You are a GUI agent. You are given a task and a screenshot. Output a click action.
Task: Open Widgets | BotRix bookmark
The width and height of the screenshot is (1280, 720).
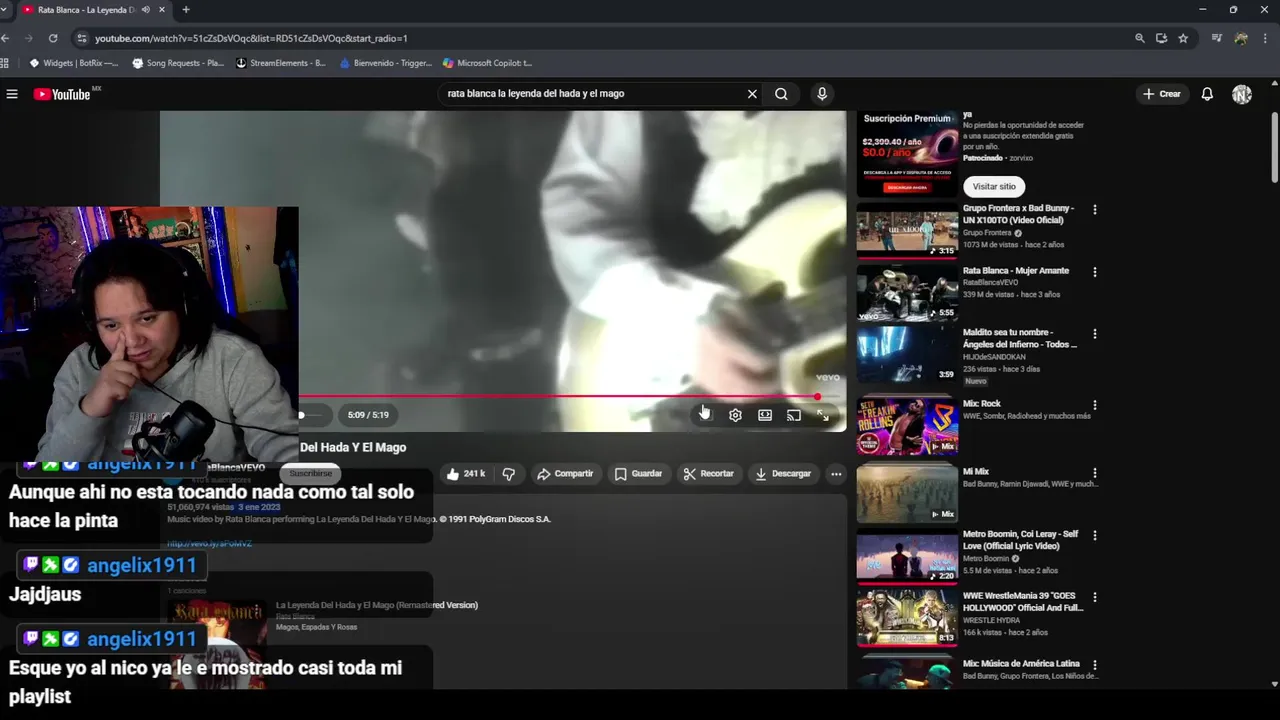point(74,63)
